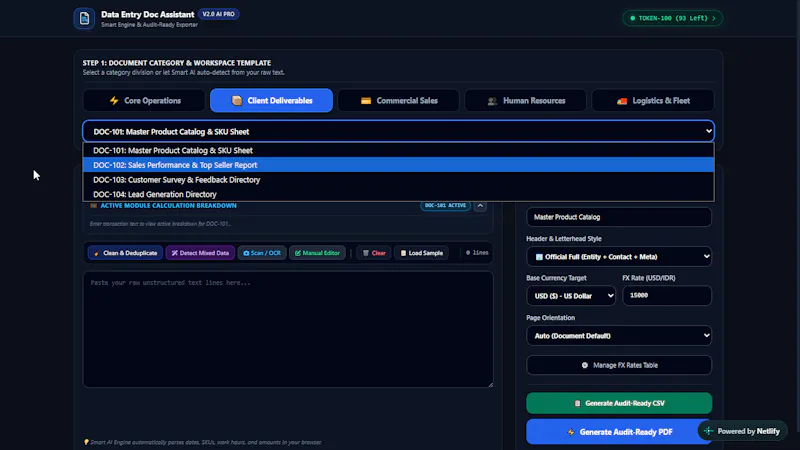The height and width of the screenshot is (450, 800).
Task: Open the Base Currency Target dropdown
Action: 571,296
